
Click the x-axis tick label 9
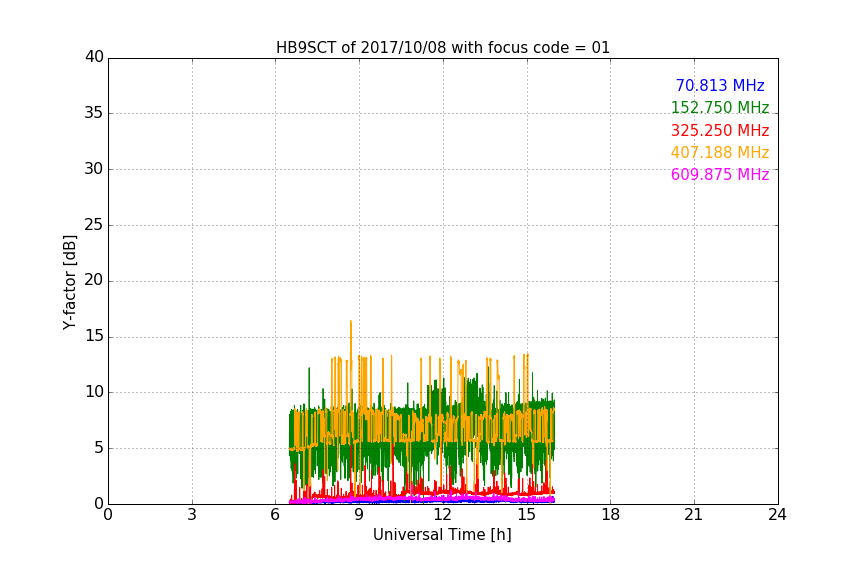(359, 515)
